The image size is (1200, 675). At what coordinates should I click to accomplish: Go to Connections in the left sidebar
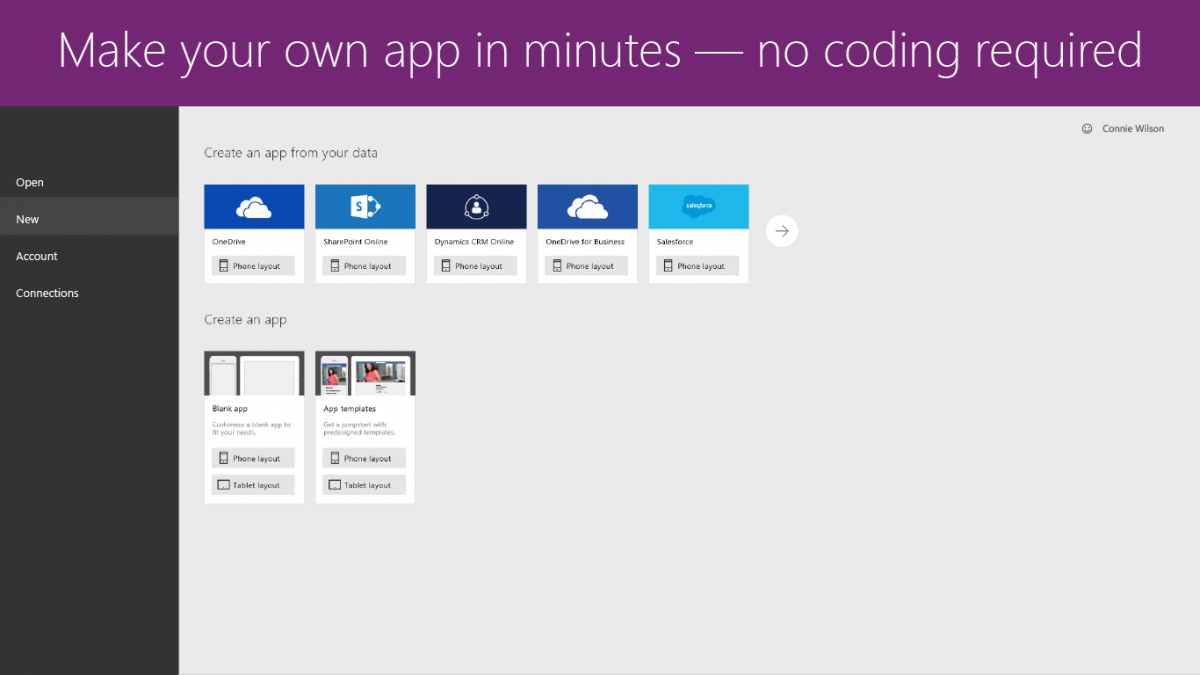(x=47, y=292)
